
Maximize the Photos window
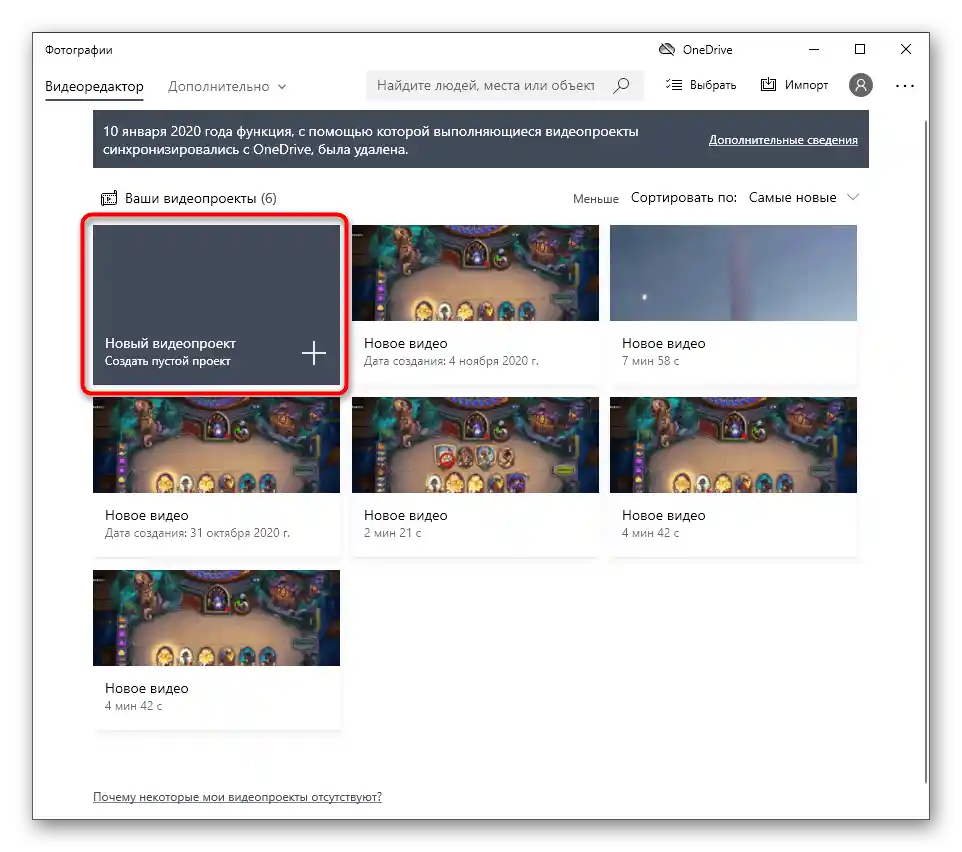coord(860,49)
